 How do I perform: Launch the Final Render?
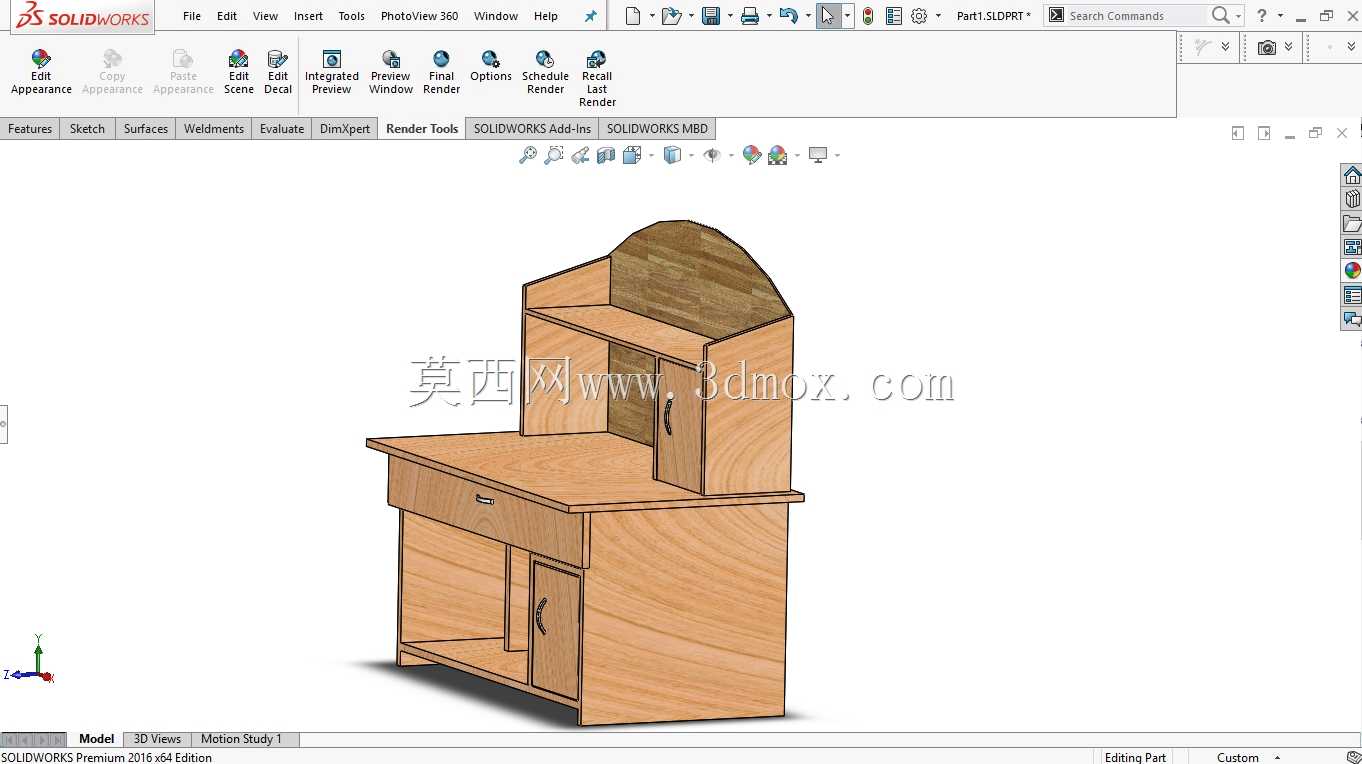[x=441, y=72]
